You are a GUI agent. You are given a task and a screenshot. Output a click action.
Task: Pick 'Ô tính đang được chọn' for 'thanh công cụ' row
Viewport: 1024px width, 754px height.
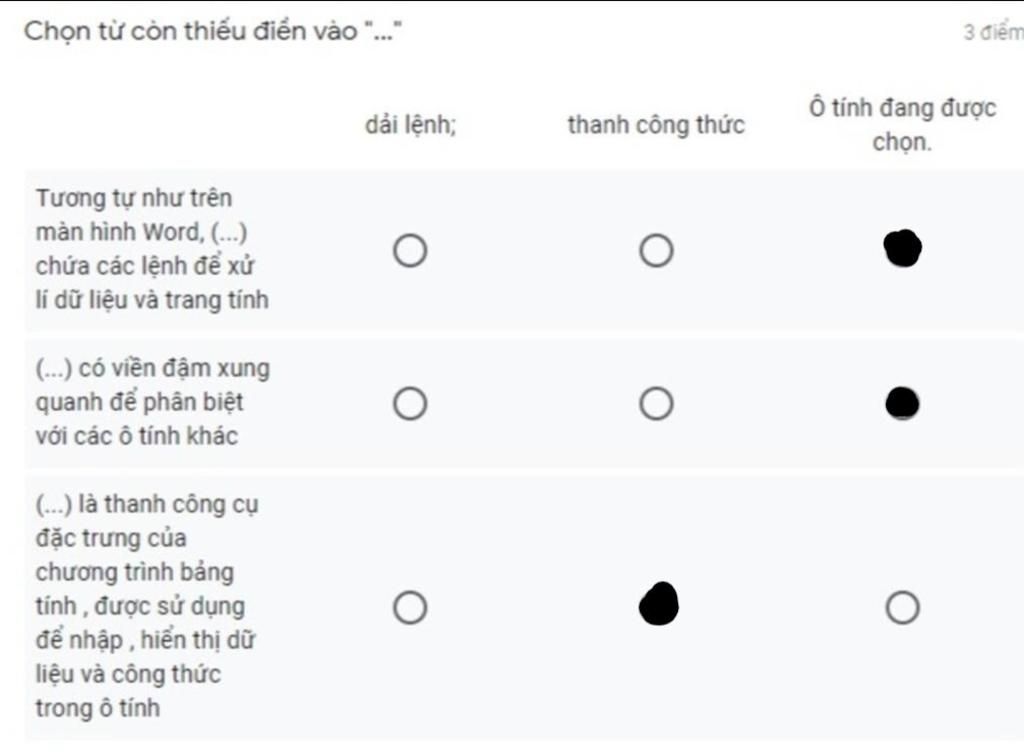click(x=903, y=607)
